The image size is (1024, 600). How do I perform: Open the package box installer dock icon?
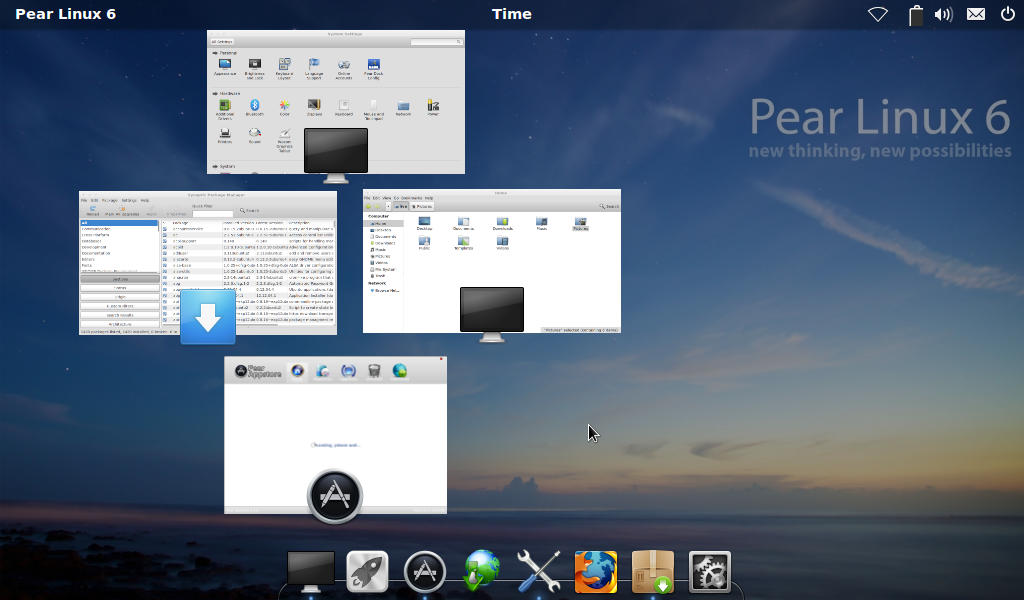click(653, 572)
